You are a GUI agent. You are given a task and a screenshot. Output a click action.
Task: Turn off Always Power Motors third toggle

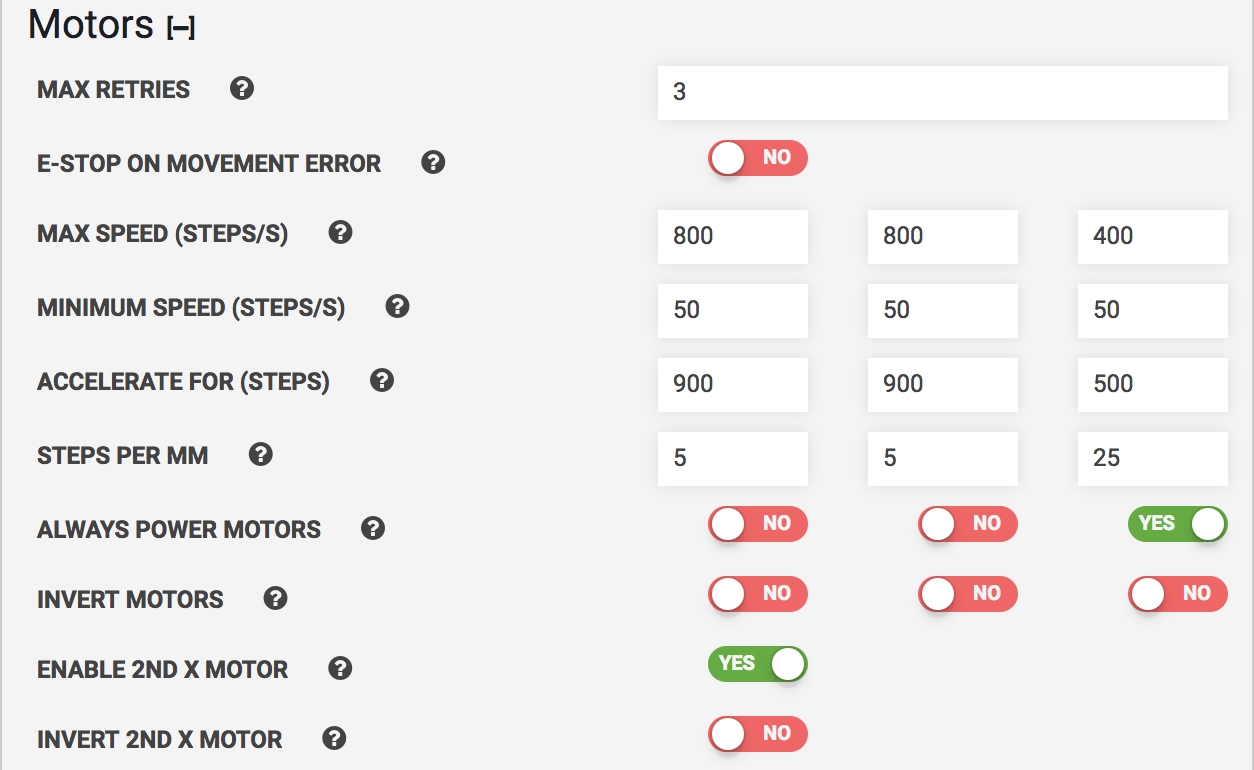[x=1177, y=523]
